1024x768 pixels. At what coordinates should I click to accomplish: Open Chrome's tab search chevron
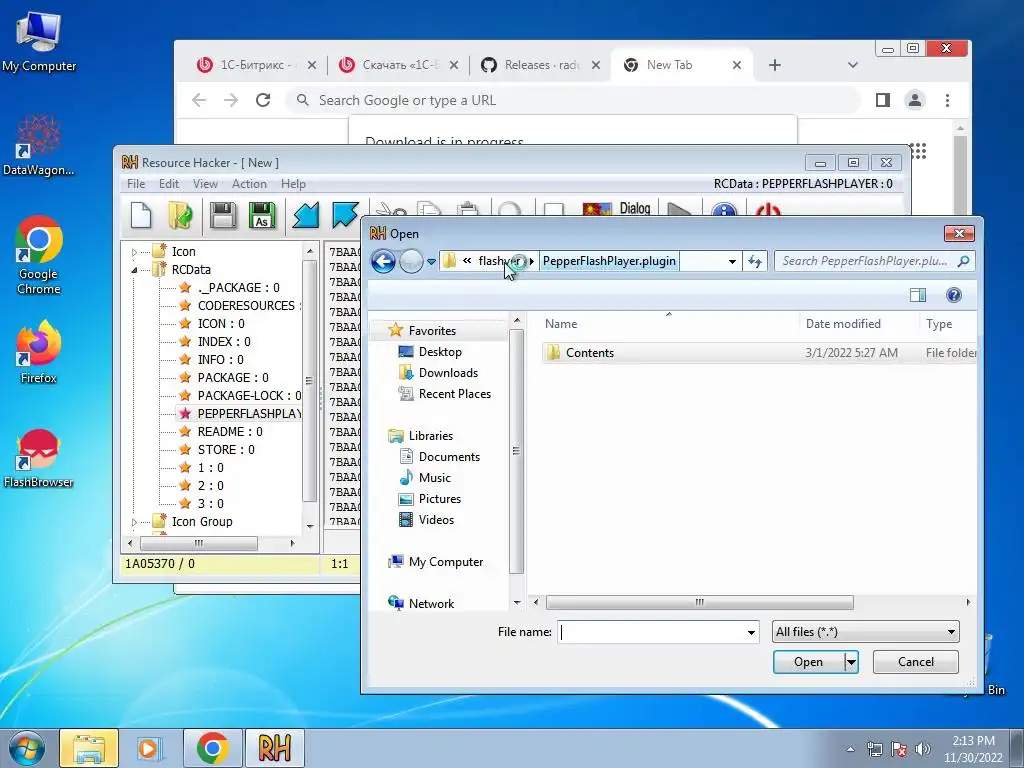tap(852, 65)
